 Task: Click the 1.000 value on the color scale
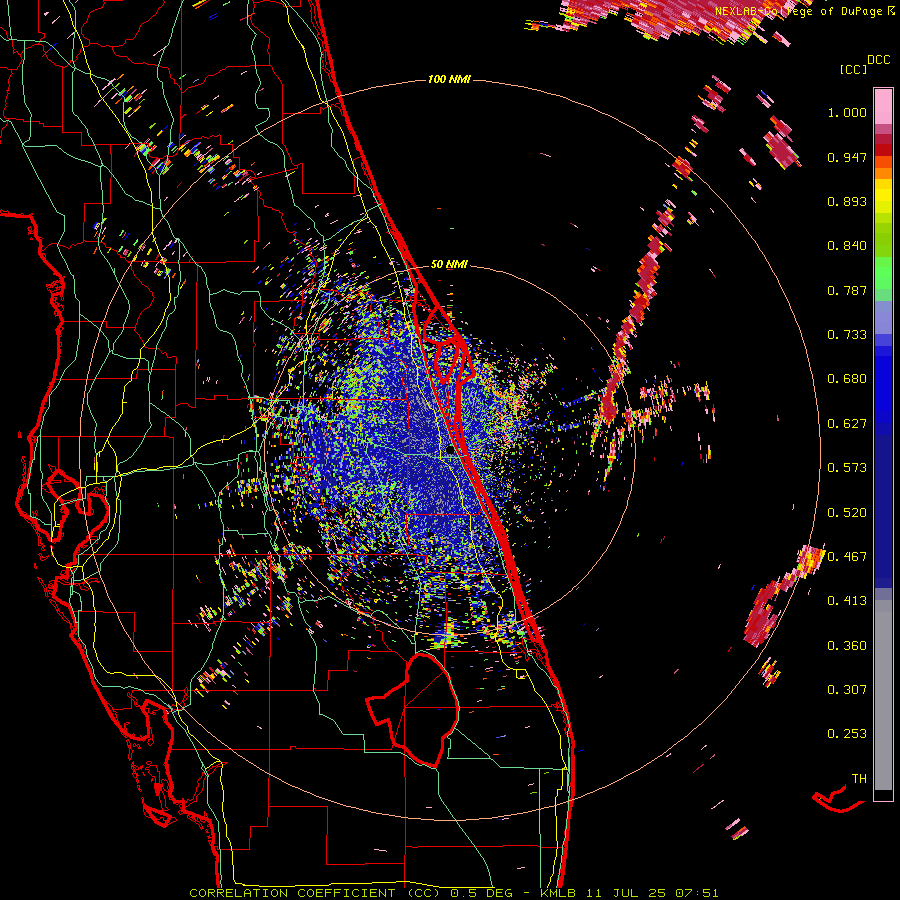847,112
